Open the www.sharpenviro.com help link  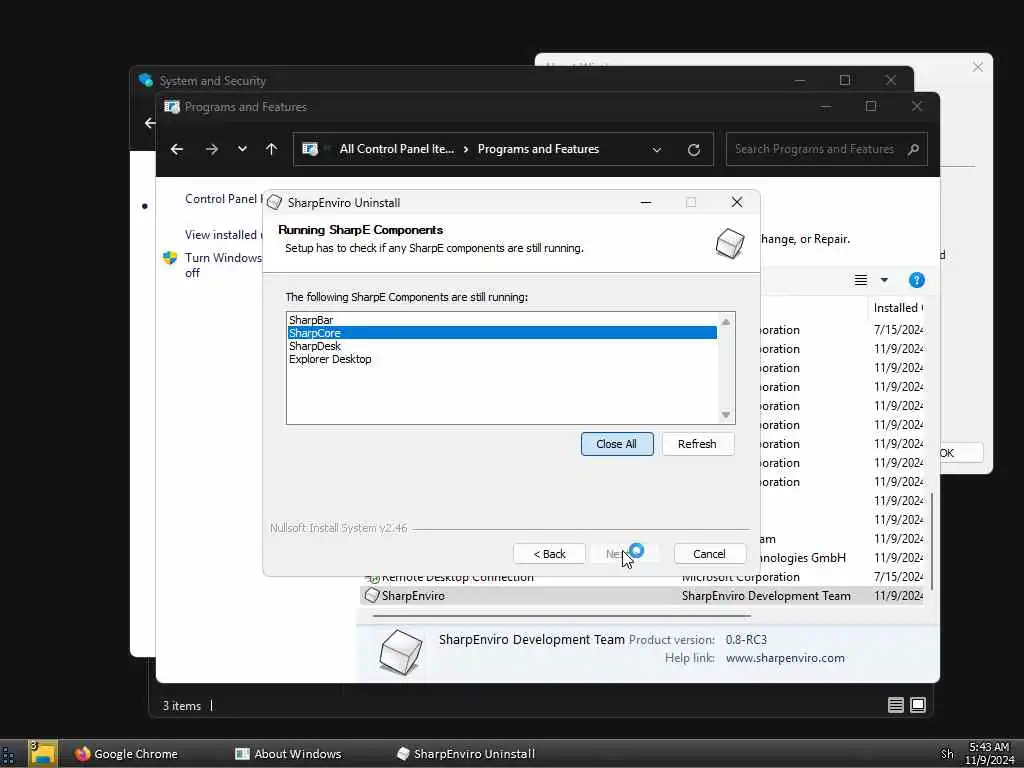[x=785, y=658]
